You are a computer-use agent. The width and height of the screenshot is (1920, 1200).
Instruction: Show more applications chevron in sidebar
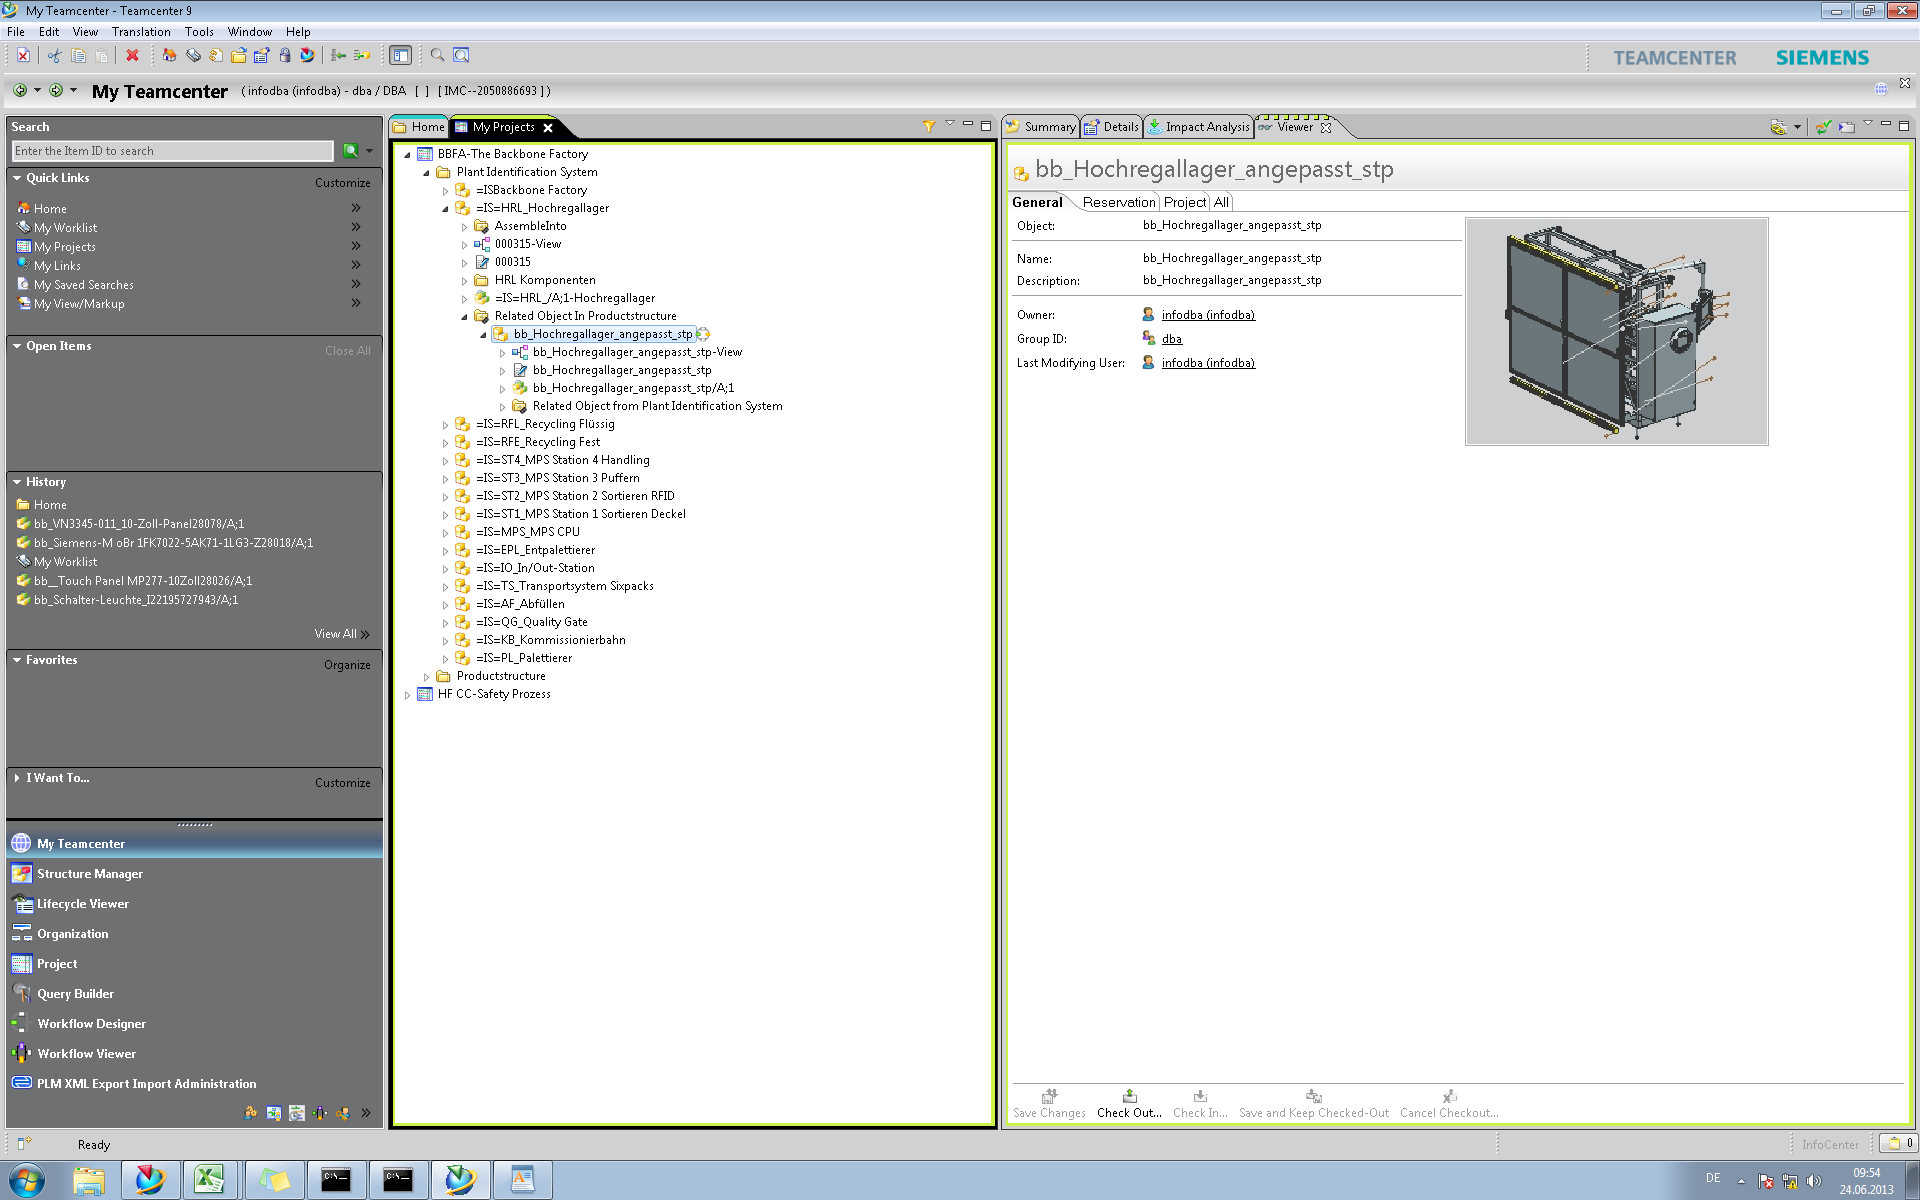(x=366, y=1113)
